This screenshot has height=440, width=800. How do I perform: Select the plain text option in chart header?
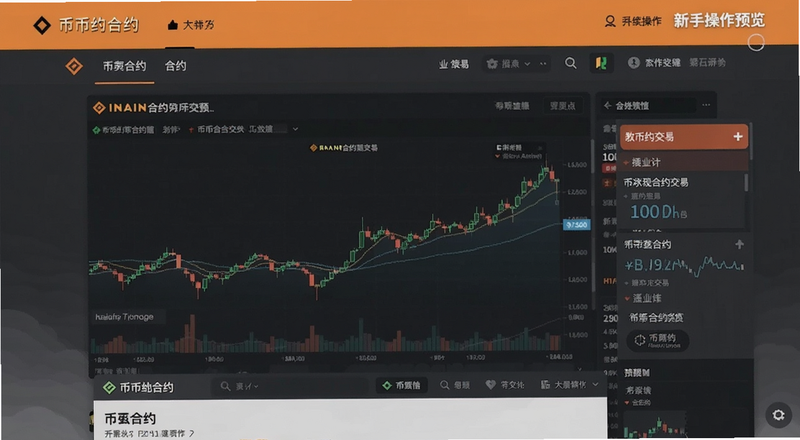pos(512,106)
